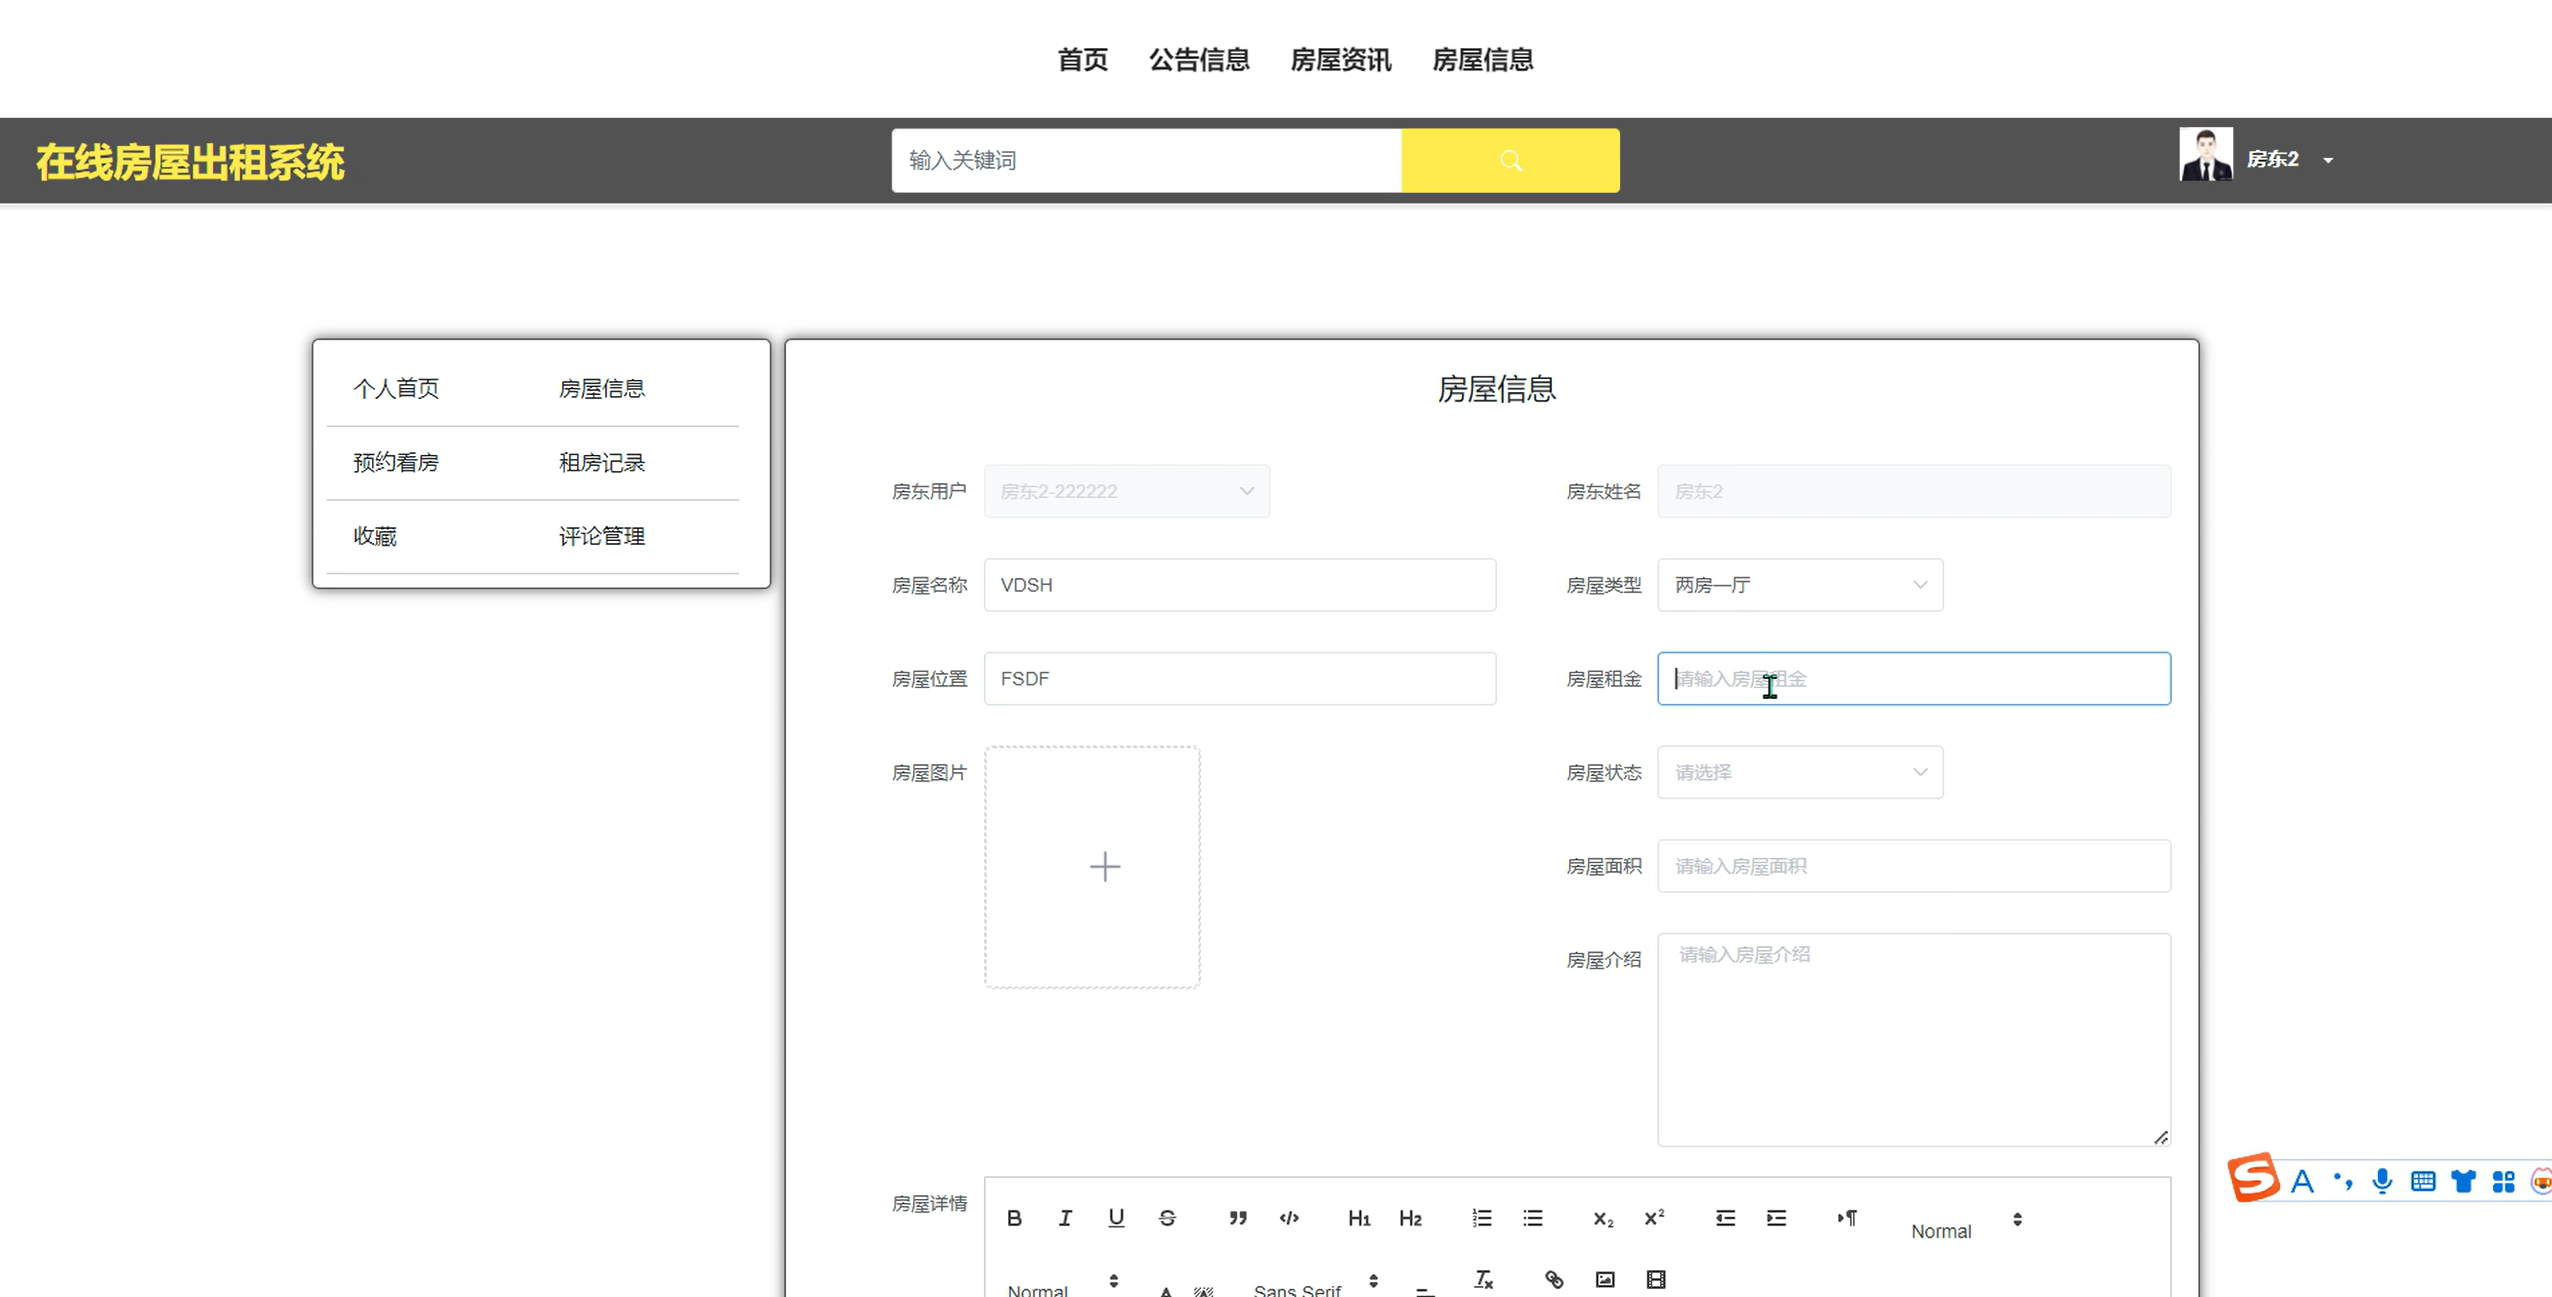
Task: Toggle italic formatting in editor toolbar
Action: point(1065,1218)
